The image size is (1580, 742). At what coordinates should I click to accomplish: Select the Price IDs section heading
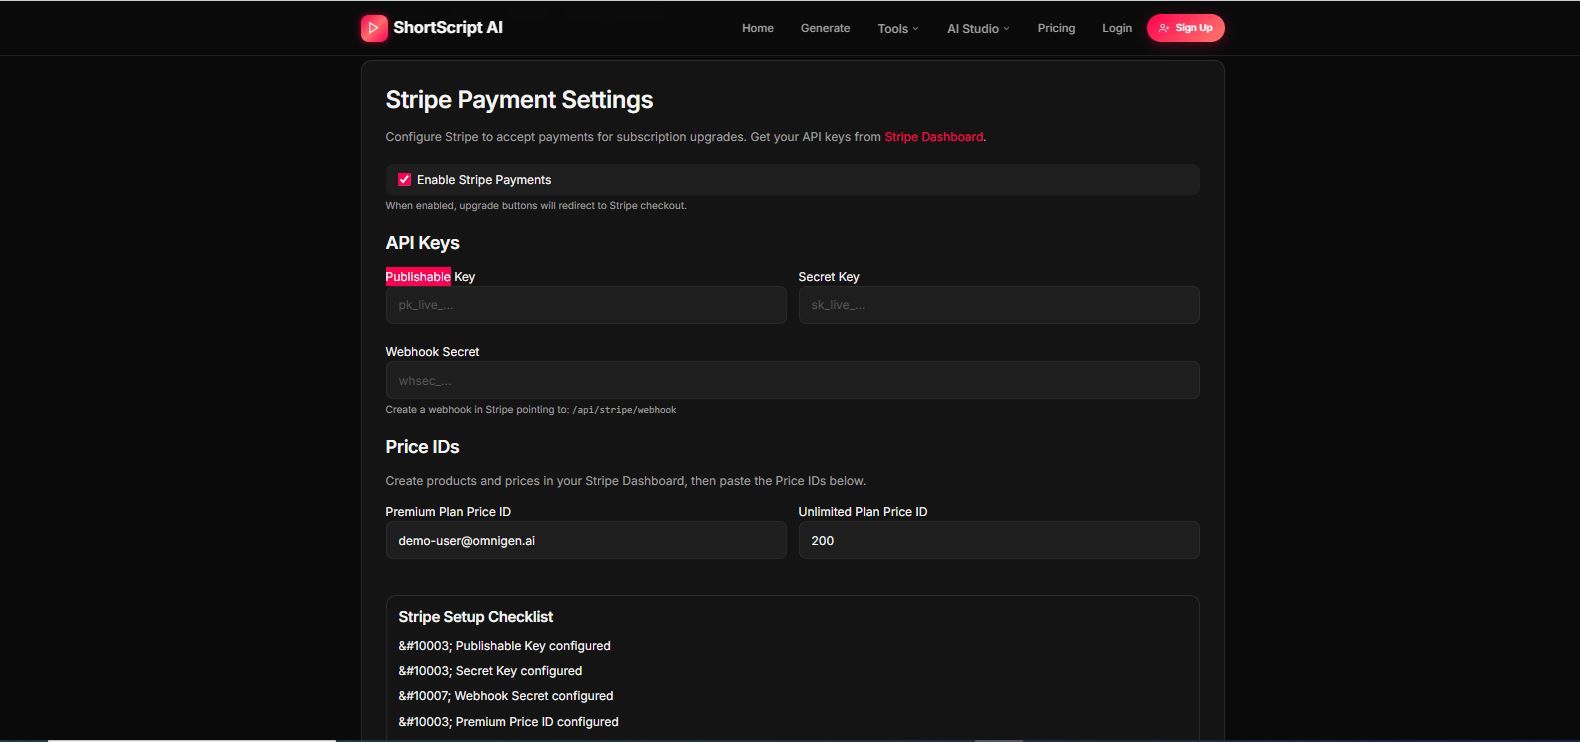pyautogui.click(x=422, y=447)
